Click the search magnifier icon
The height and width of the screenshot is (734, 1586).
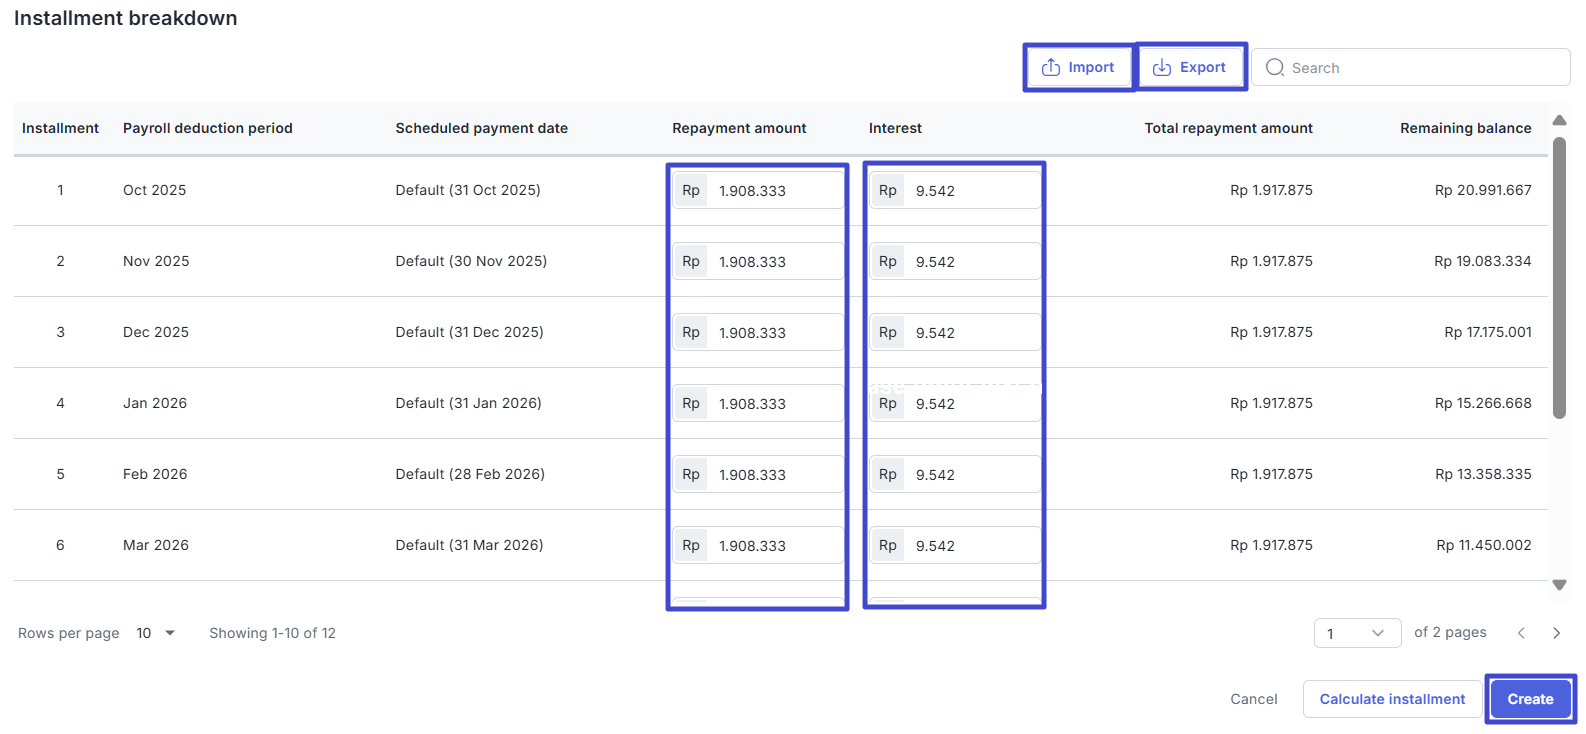1275,67
